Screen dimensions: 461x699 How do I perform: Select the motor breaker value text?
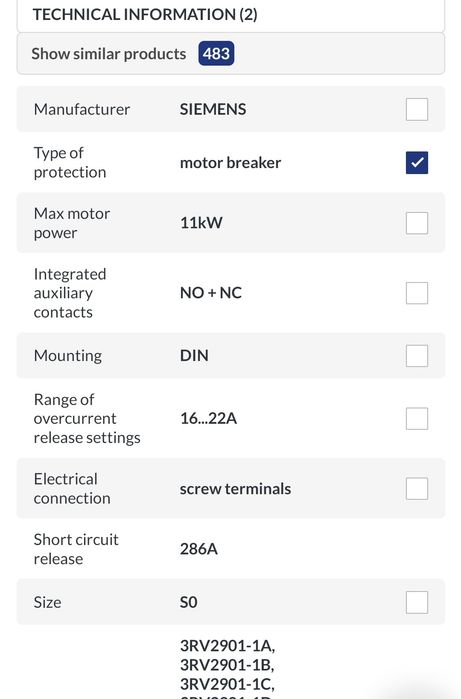click(x=230, y=163)
